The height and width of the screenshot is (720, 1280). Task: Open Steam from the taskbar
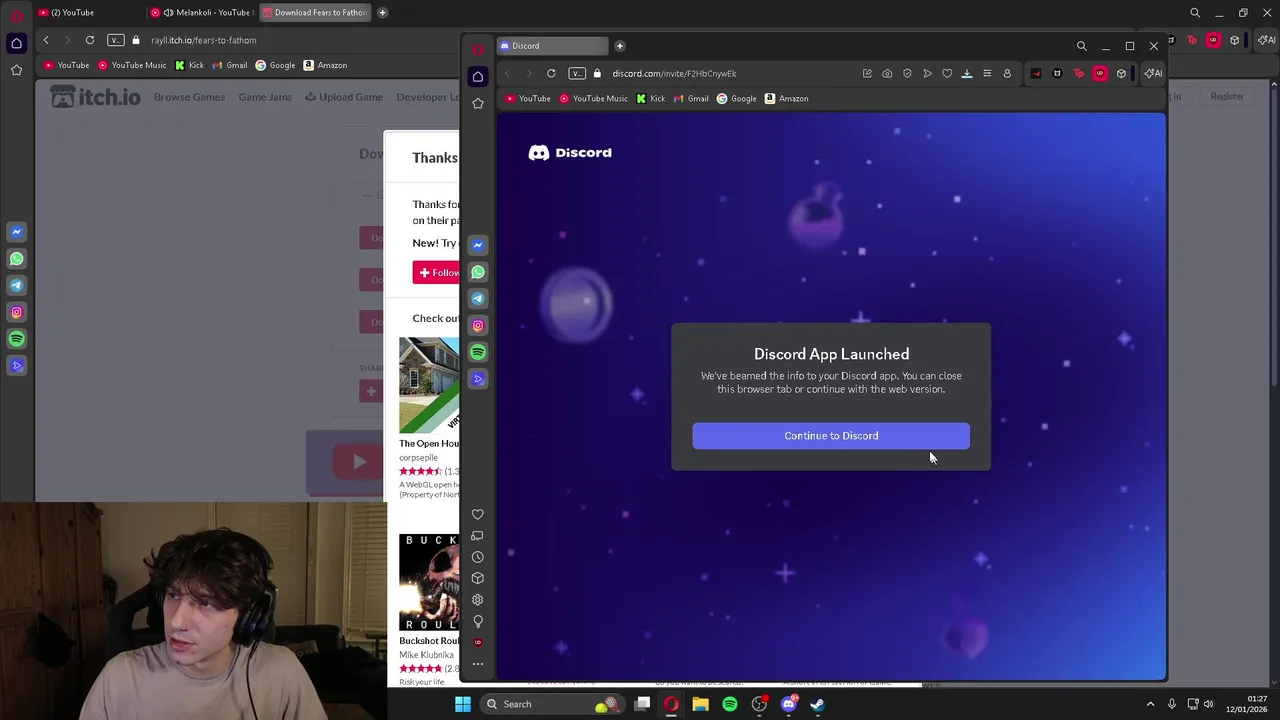[x=817, y=704]
